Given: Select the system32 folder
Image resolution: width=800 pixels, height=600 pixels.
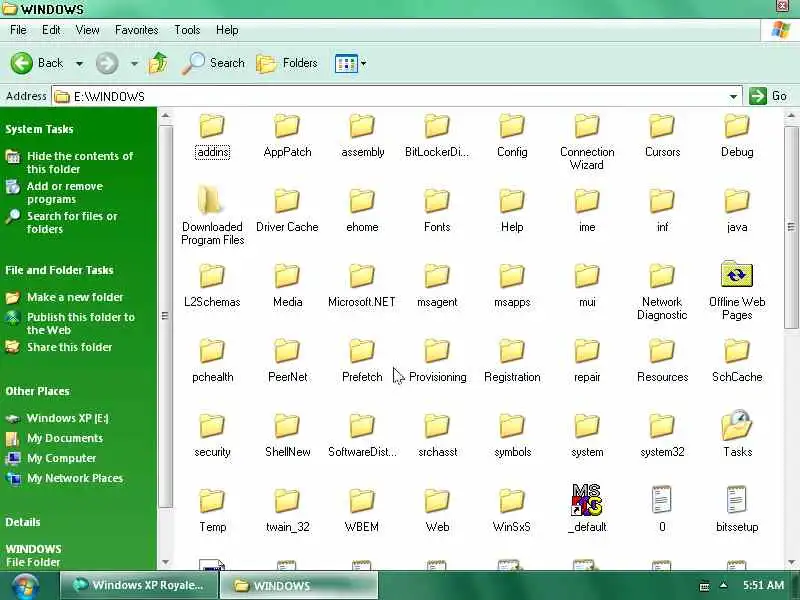Looking at the screenshot, I should [x=662, y=436].
